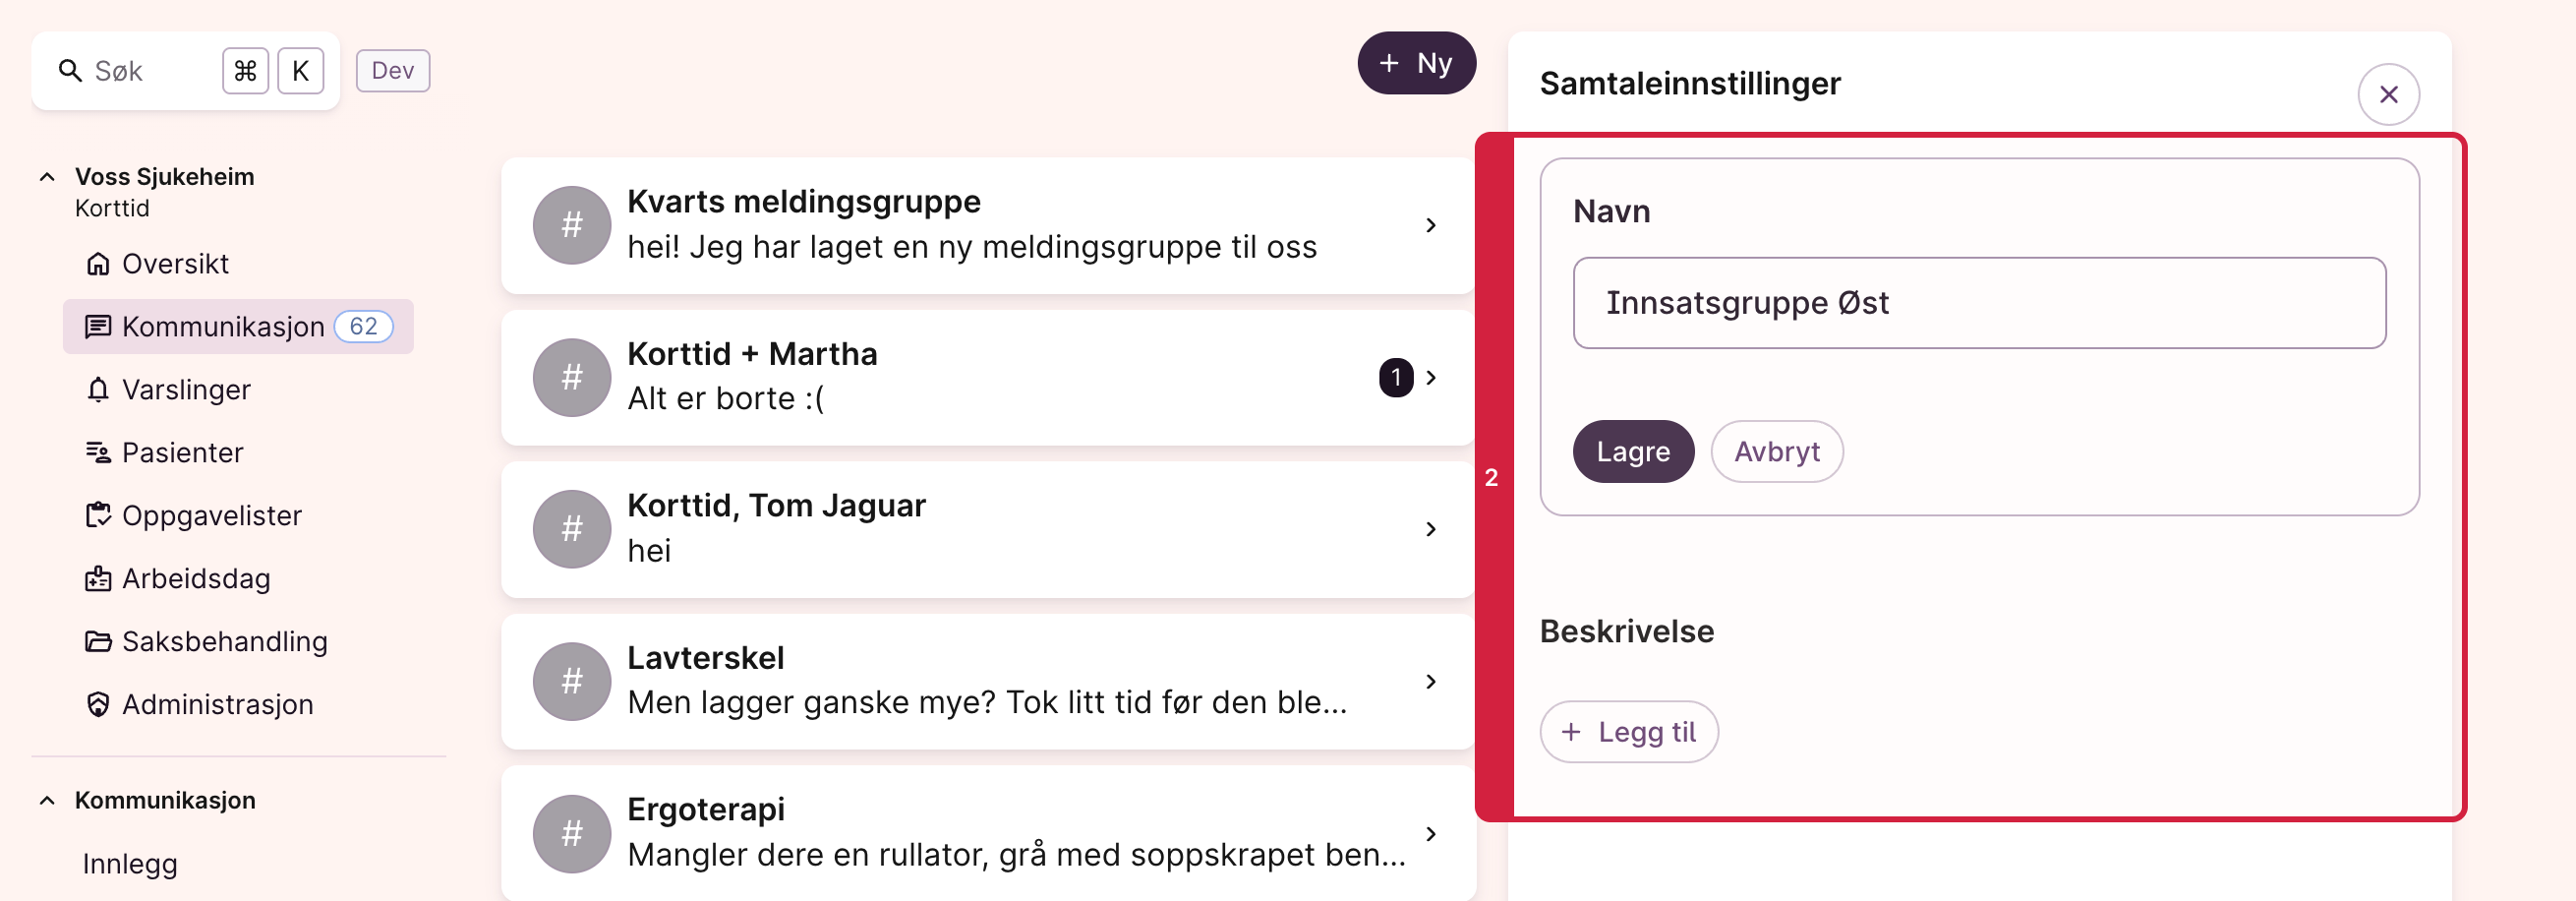Open Oppgavelister clipboard icon
The height and width of the screenshot is (901, 2576).
tap(98, 516)
